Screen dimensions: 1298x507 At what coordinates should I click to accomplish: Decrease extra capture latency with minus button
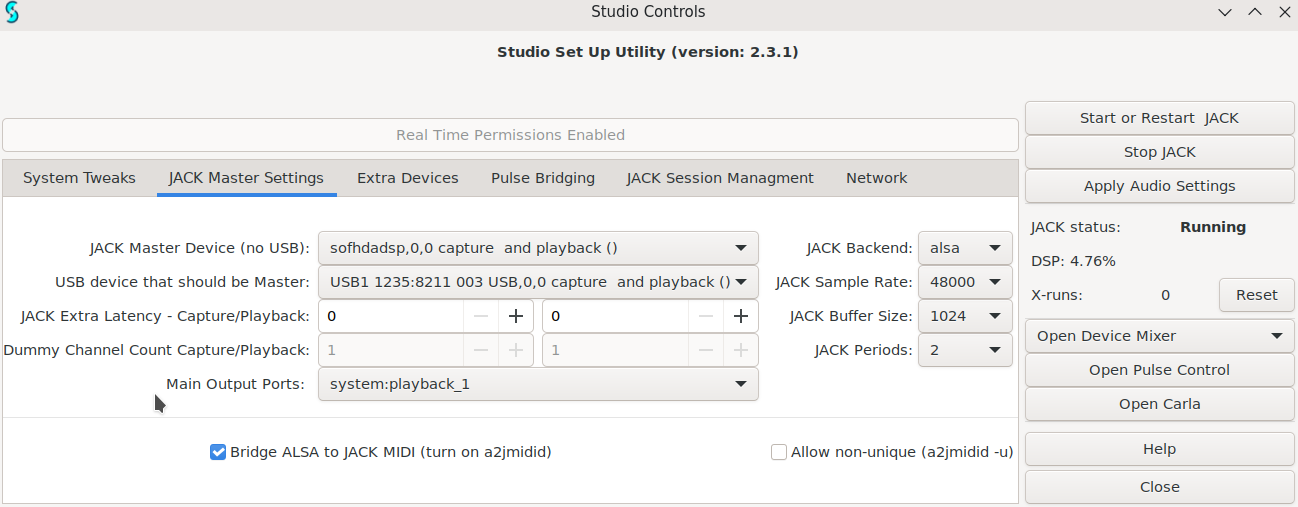click(481, 316)
